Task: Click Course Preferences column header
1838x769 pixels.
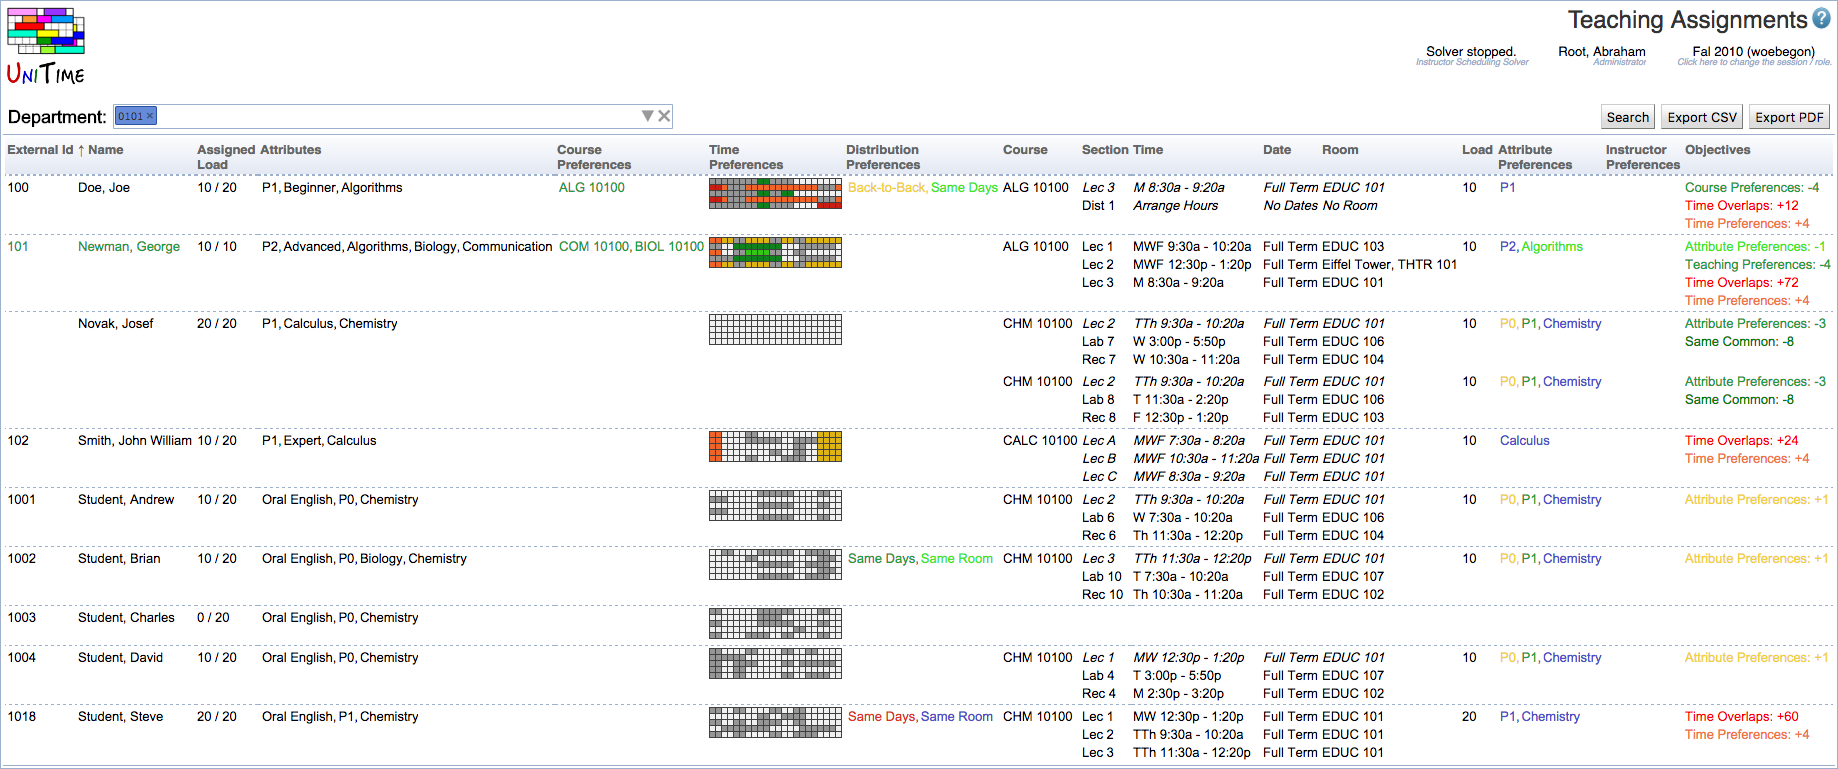Action: point(594,157)
